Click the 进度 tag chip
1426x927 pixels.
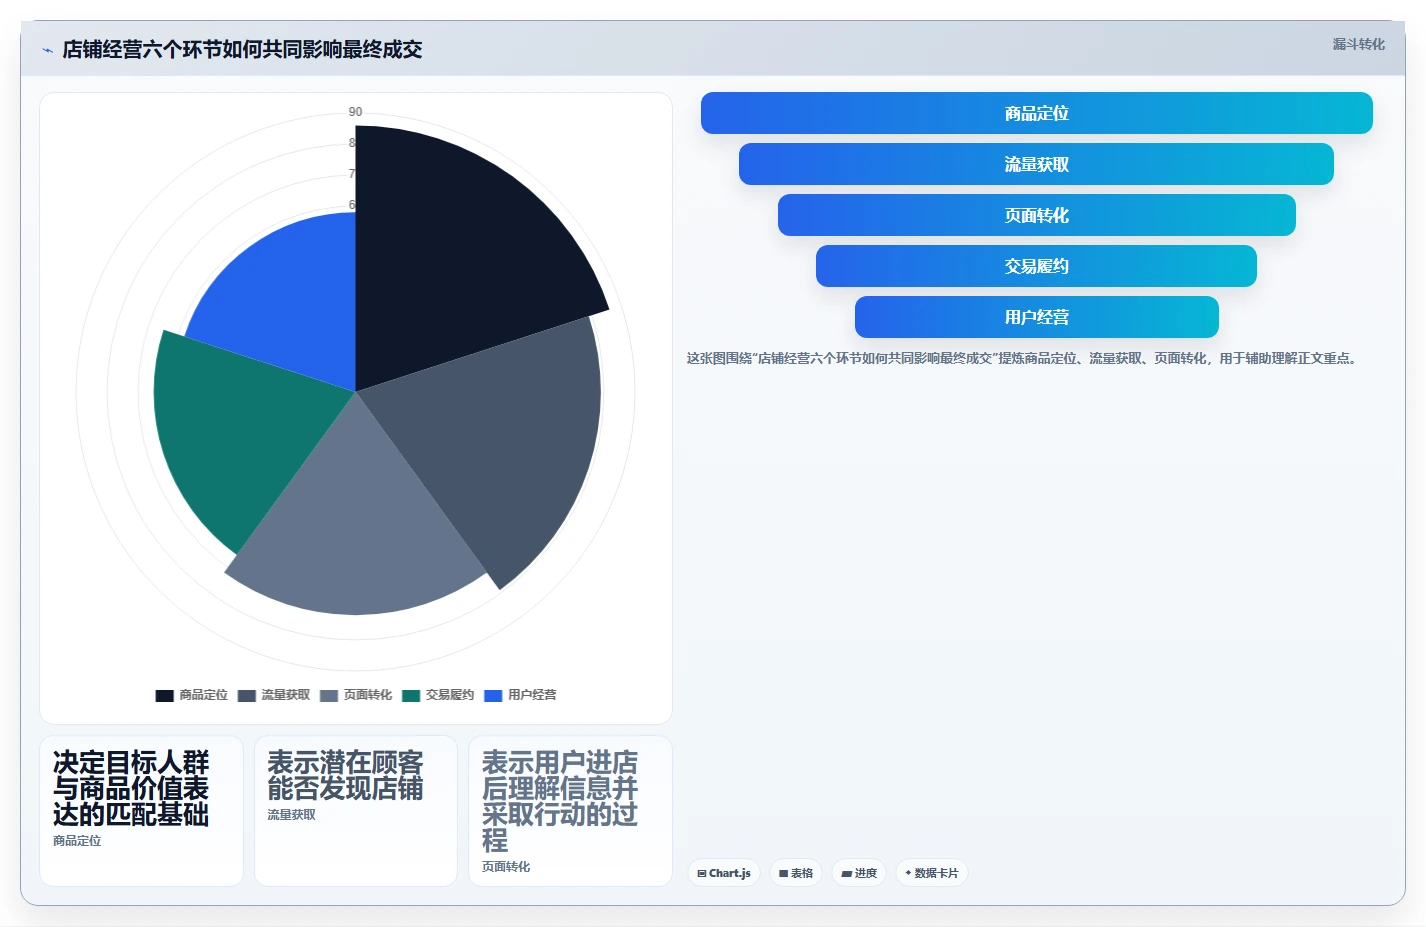click(859, 873)
